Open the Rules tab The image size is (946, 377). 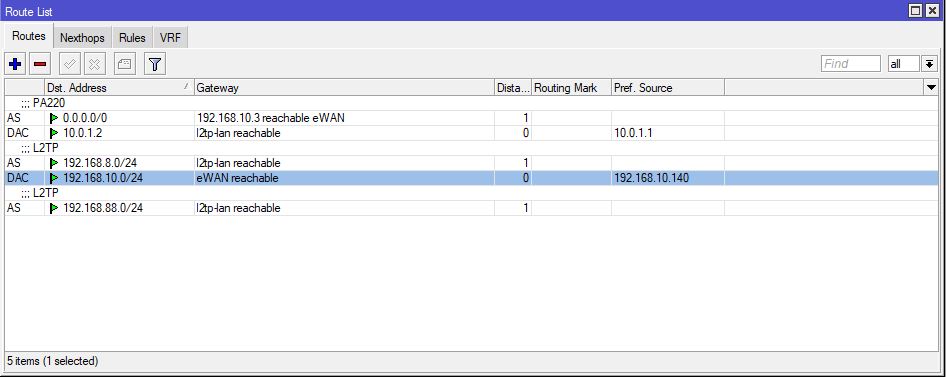coord(132,37)
